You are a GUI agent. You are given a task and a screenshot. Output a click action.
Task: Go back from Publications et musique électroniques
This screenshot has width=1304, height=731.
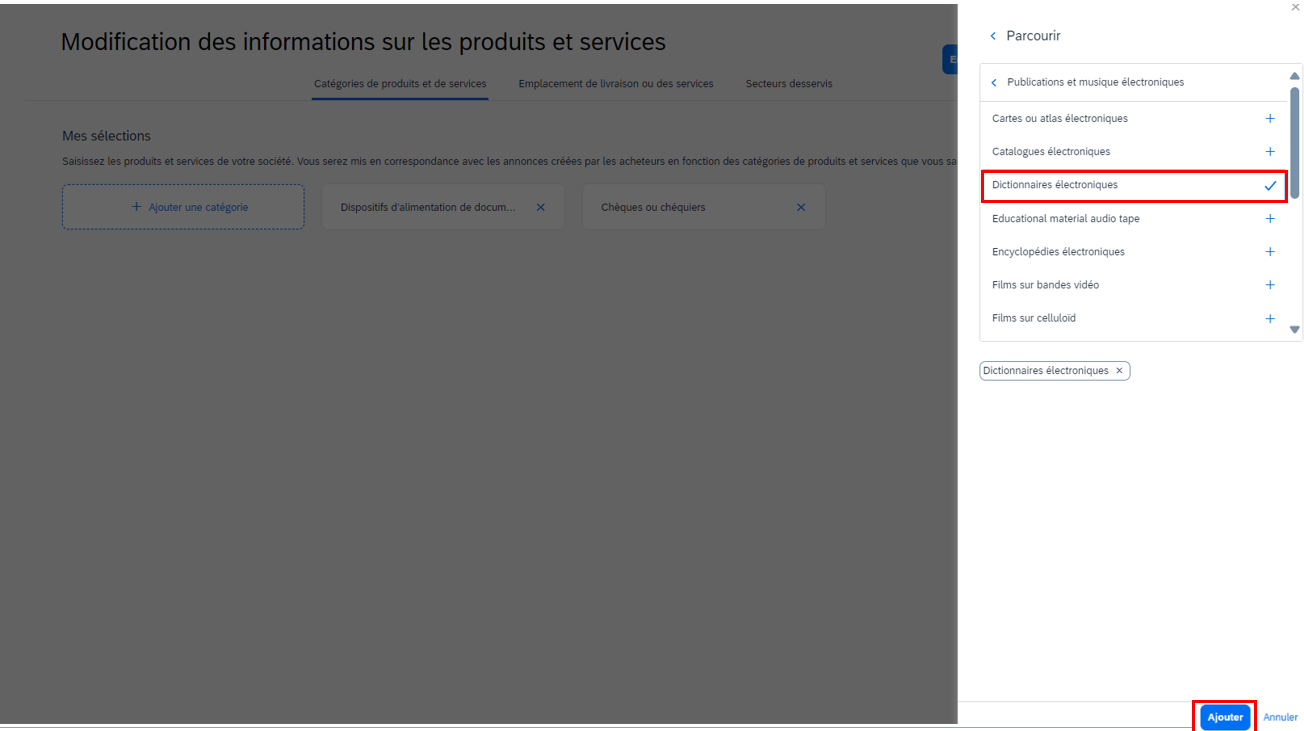pyautogui.click(x=994, y=82)
